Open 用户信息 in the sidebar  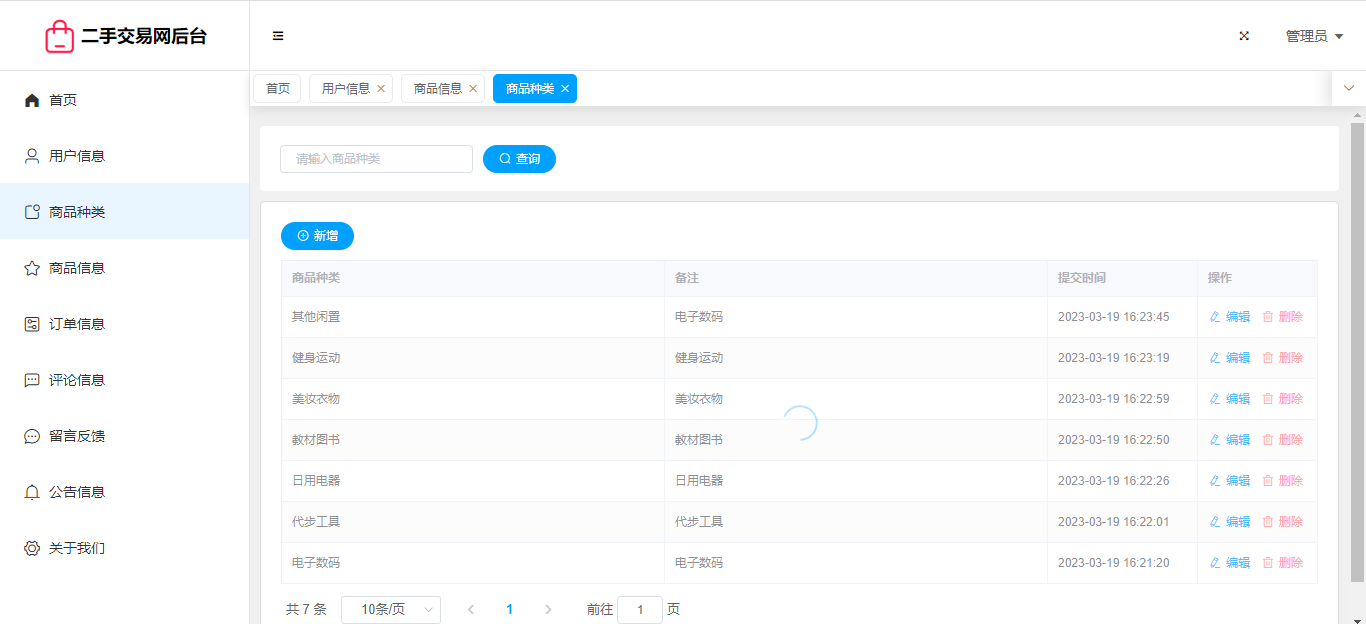pyautogui.click(x=124, y=156)
